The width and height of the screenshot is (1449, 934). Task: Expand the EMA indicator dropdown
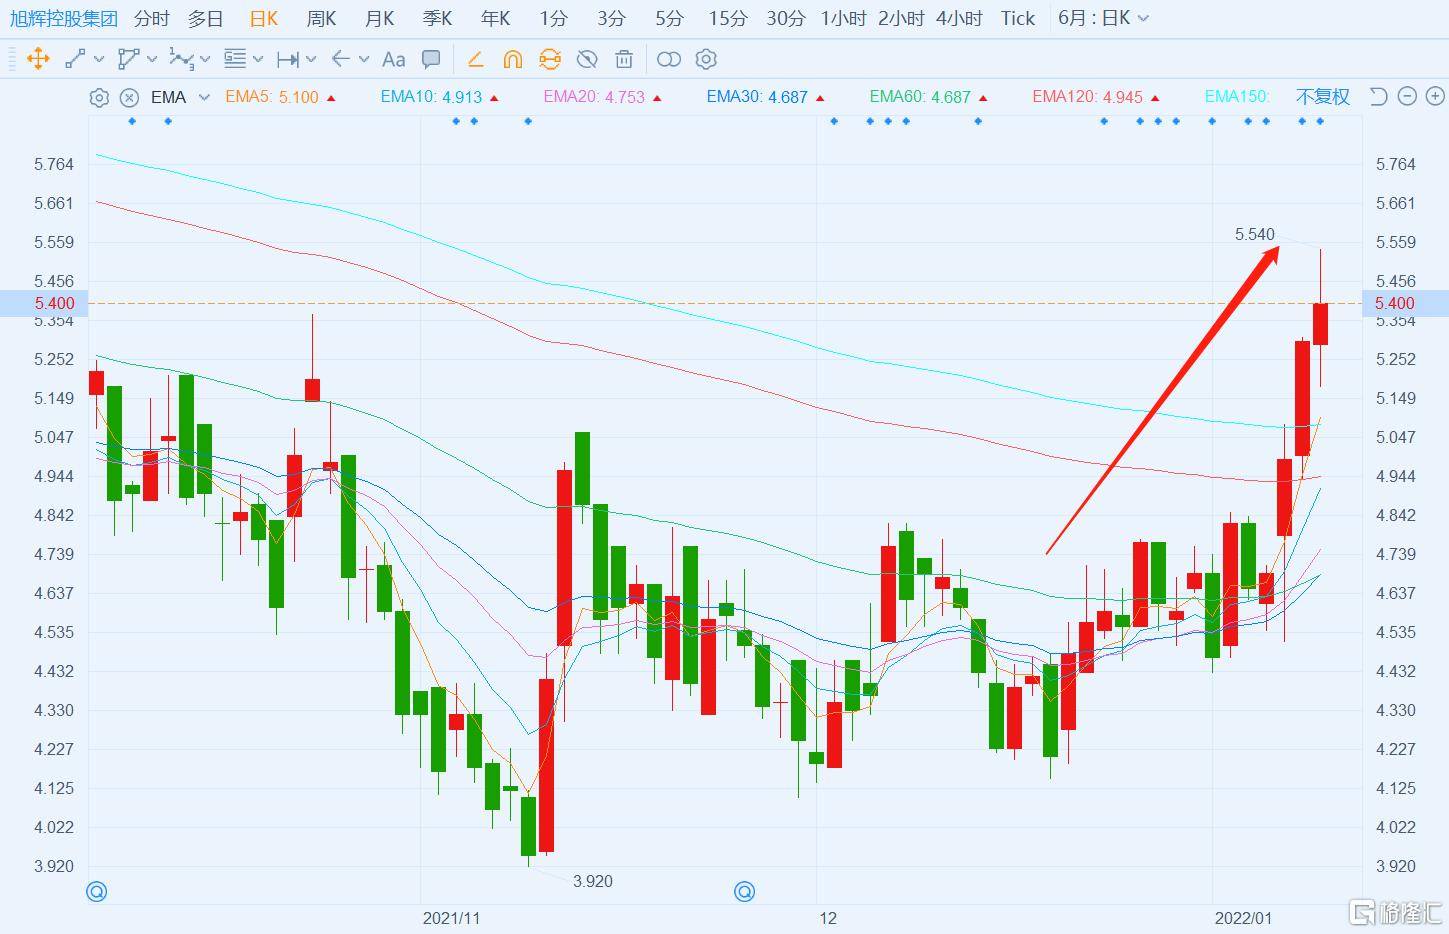pos(204,97)
